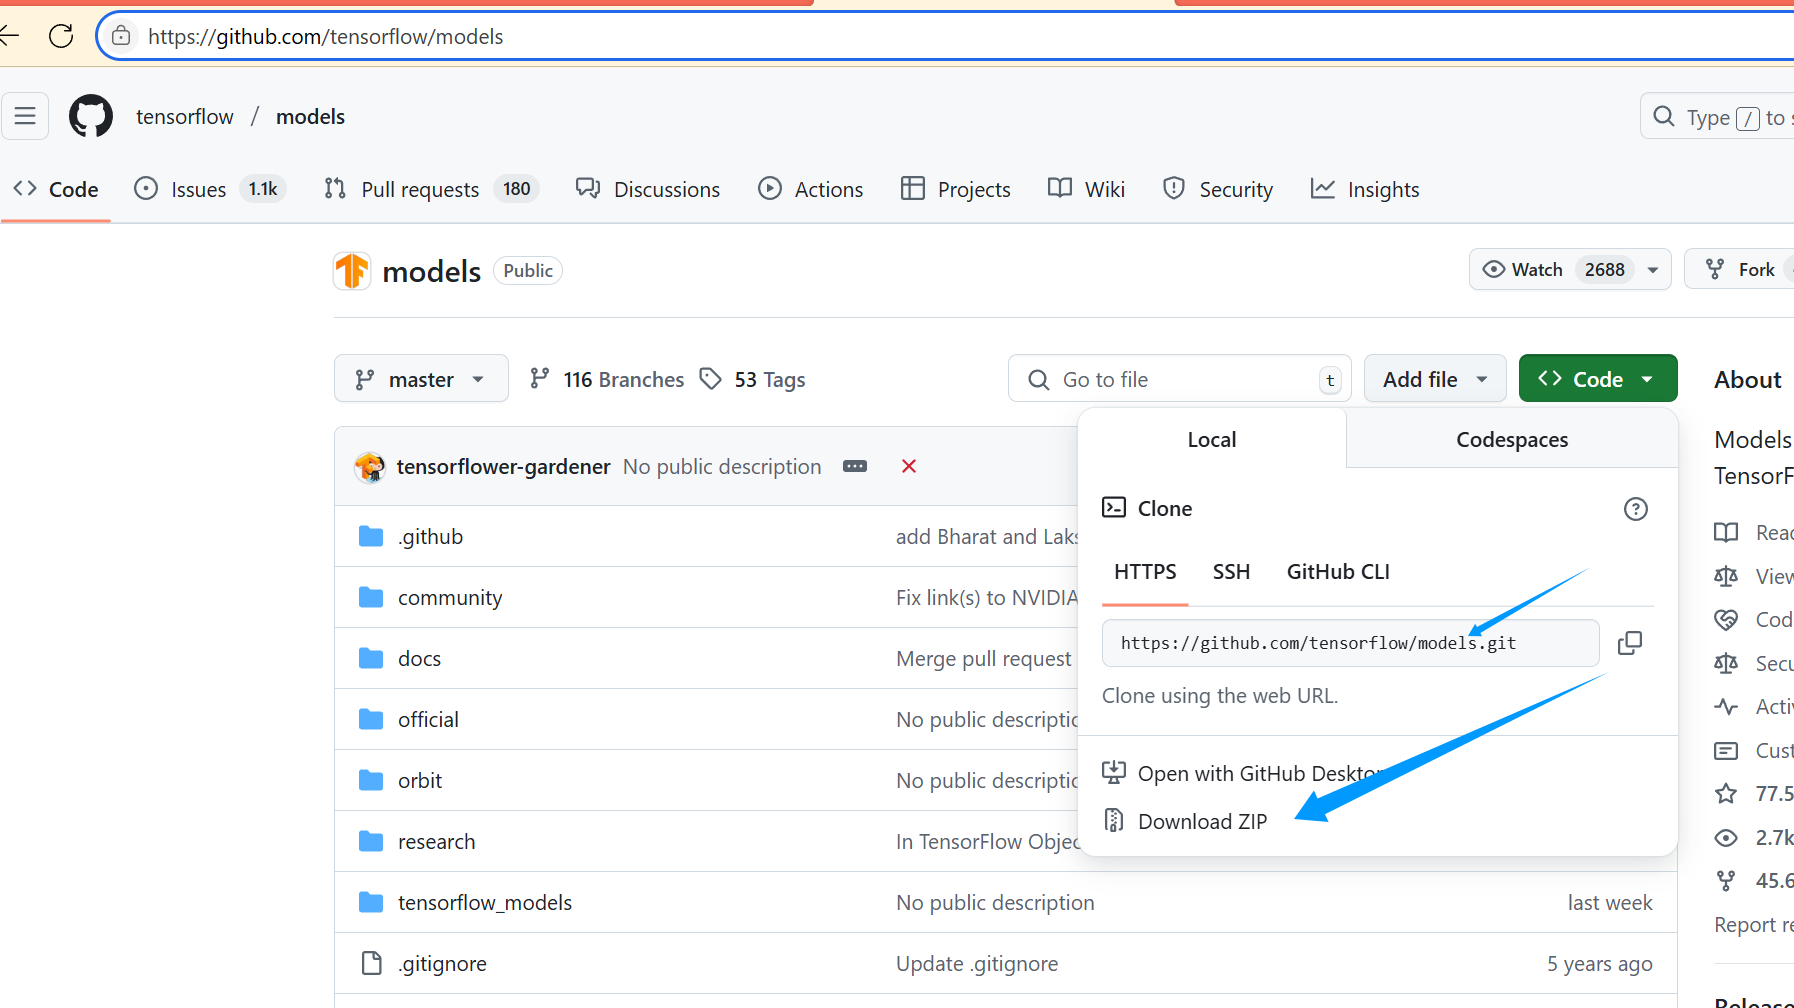Open the Watch options dropdown arrow

click(x=1653, y=270)
